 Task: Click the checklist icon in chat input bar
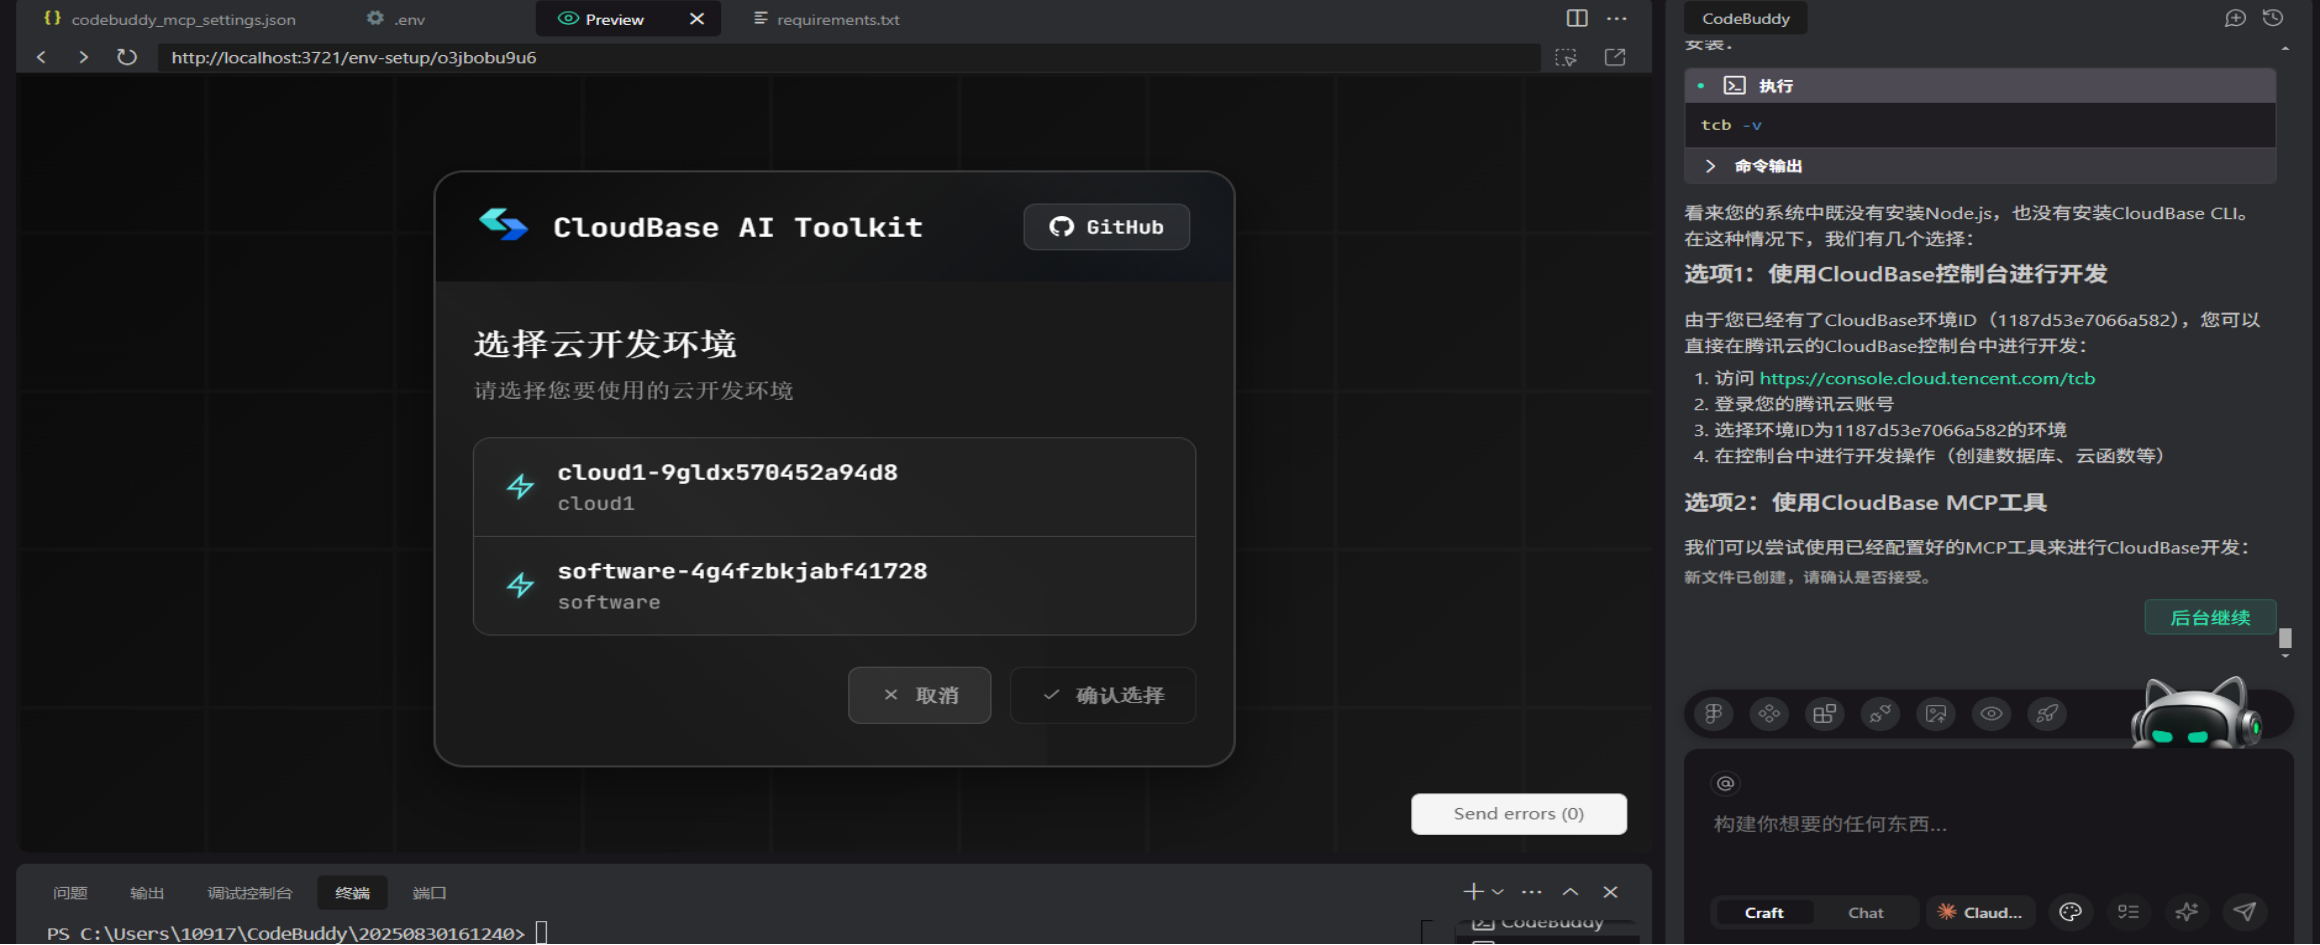tap(2128, 912)
